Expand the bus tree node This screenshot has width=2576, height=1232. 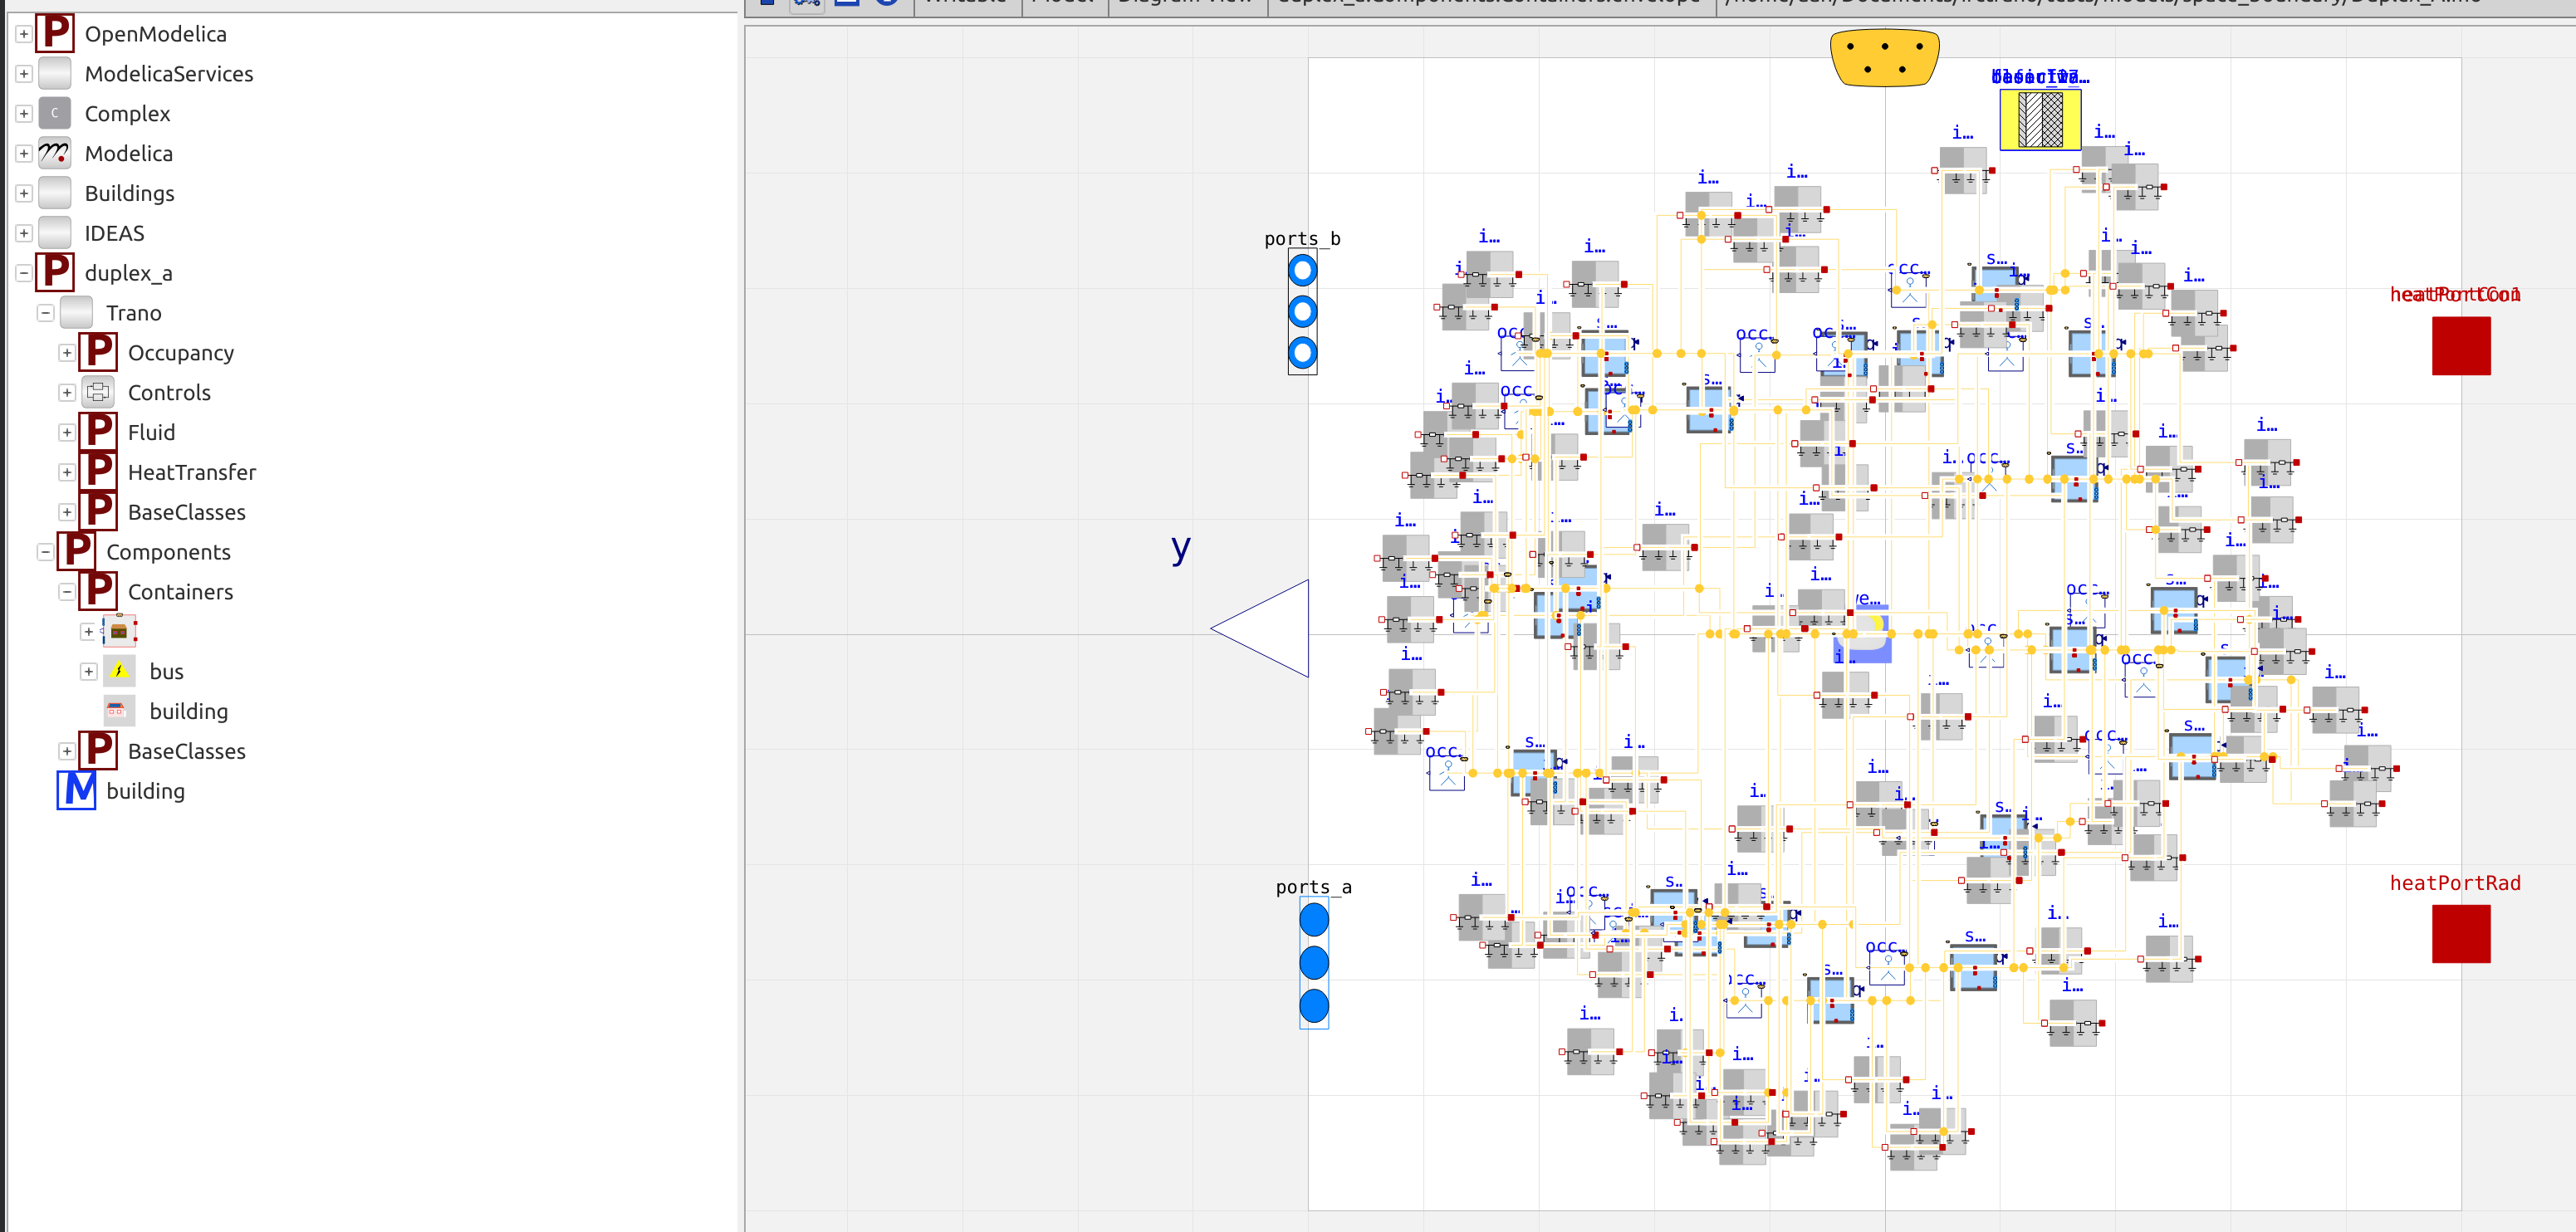pyautogui.click(x=88, y=672)
